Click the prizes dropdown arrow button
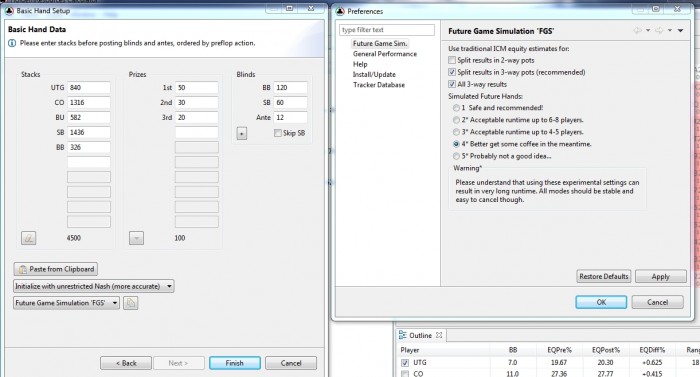This screenshot has width=700, height=377. click(136, 238)
